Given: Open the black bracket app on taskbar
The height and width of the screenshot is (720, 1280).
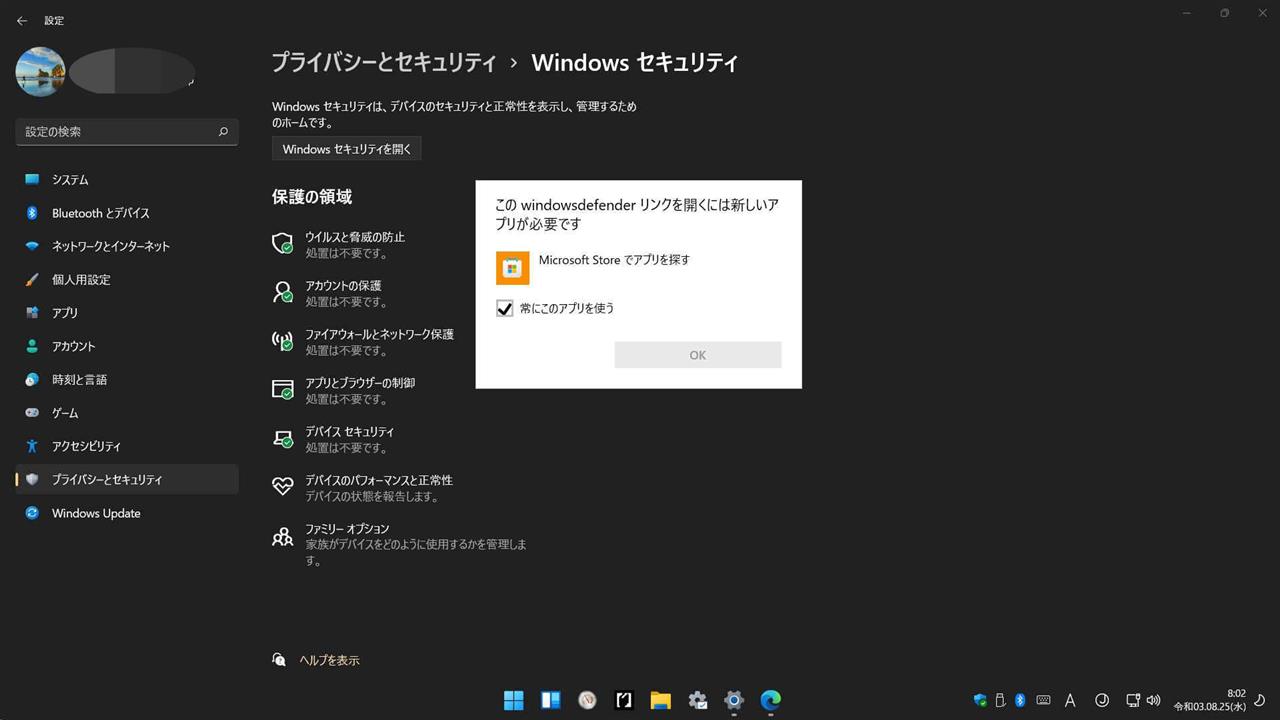Looking at the screenshot, I should point(624,700).
